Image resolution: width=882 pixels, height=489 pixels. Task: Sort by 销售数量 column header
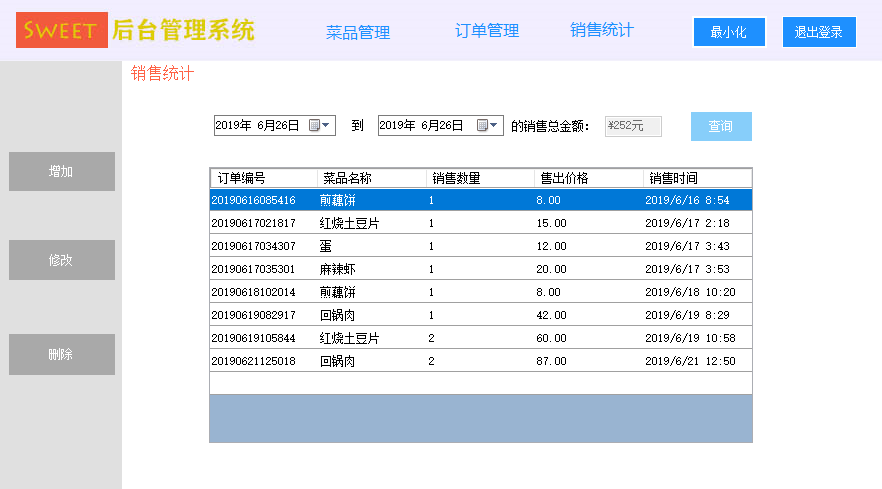[x=480, y=178]
